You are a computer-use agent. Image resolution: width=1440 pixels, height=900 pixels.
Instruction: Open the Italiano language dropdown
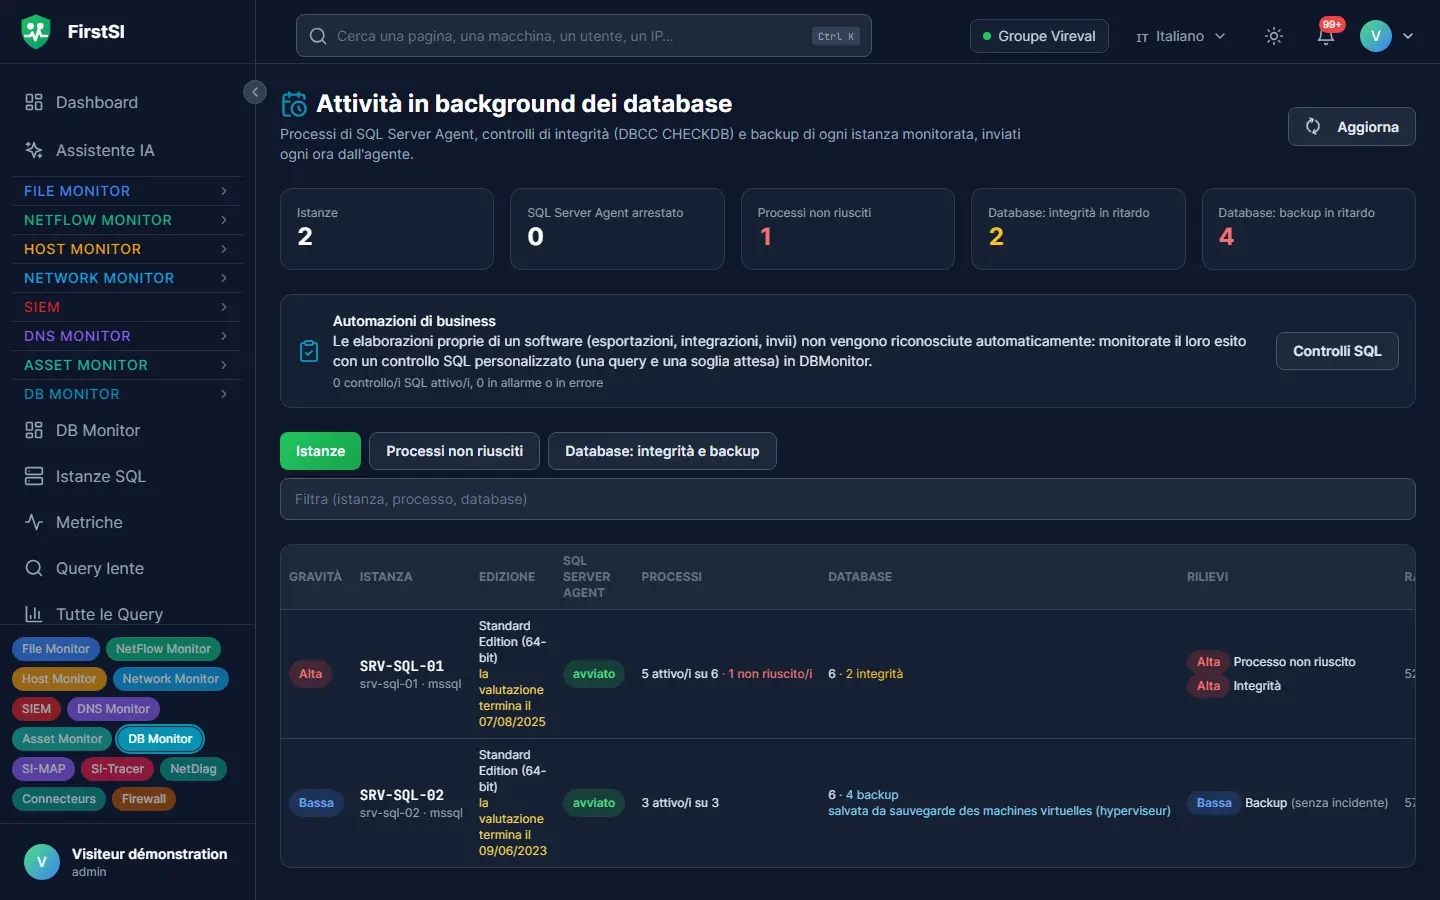point(1181,36)
